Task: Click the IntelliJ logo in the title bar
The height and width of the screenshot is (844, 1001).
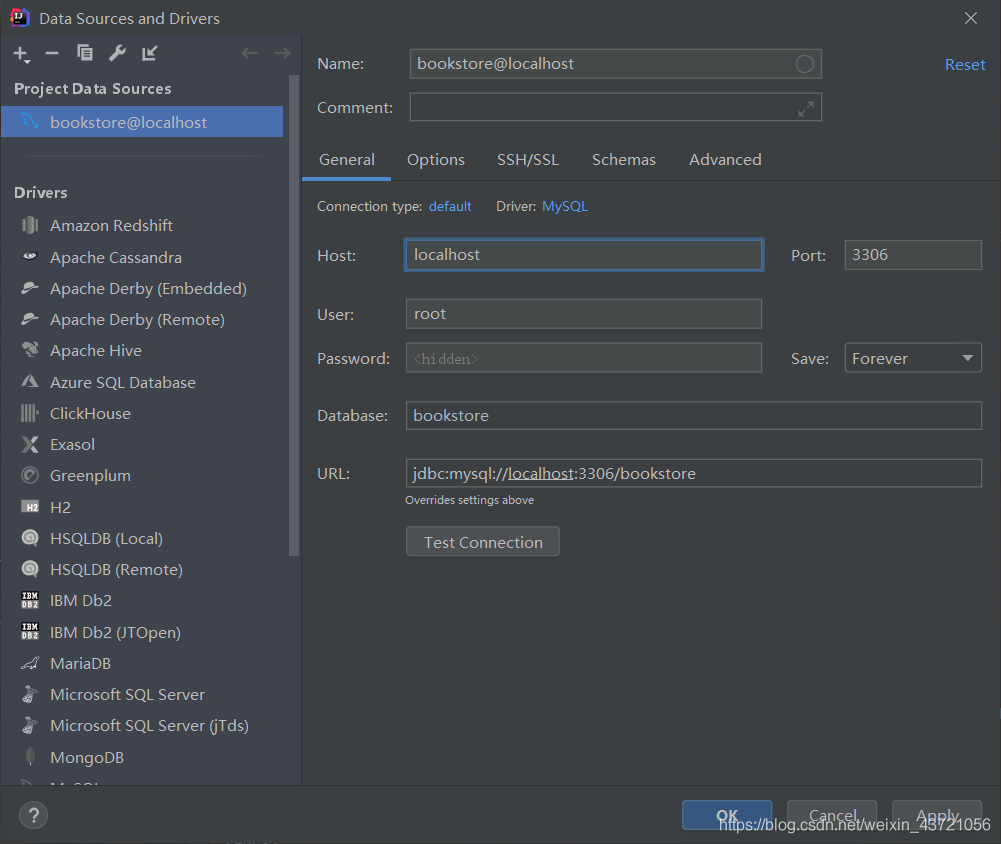Action: click(x=20, y=18)
